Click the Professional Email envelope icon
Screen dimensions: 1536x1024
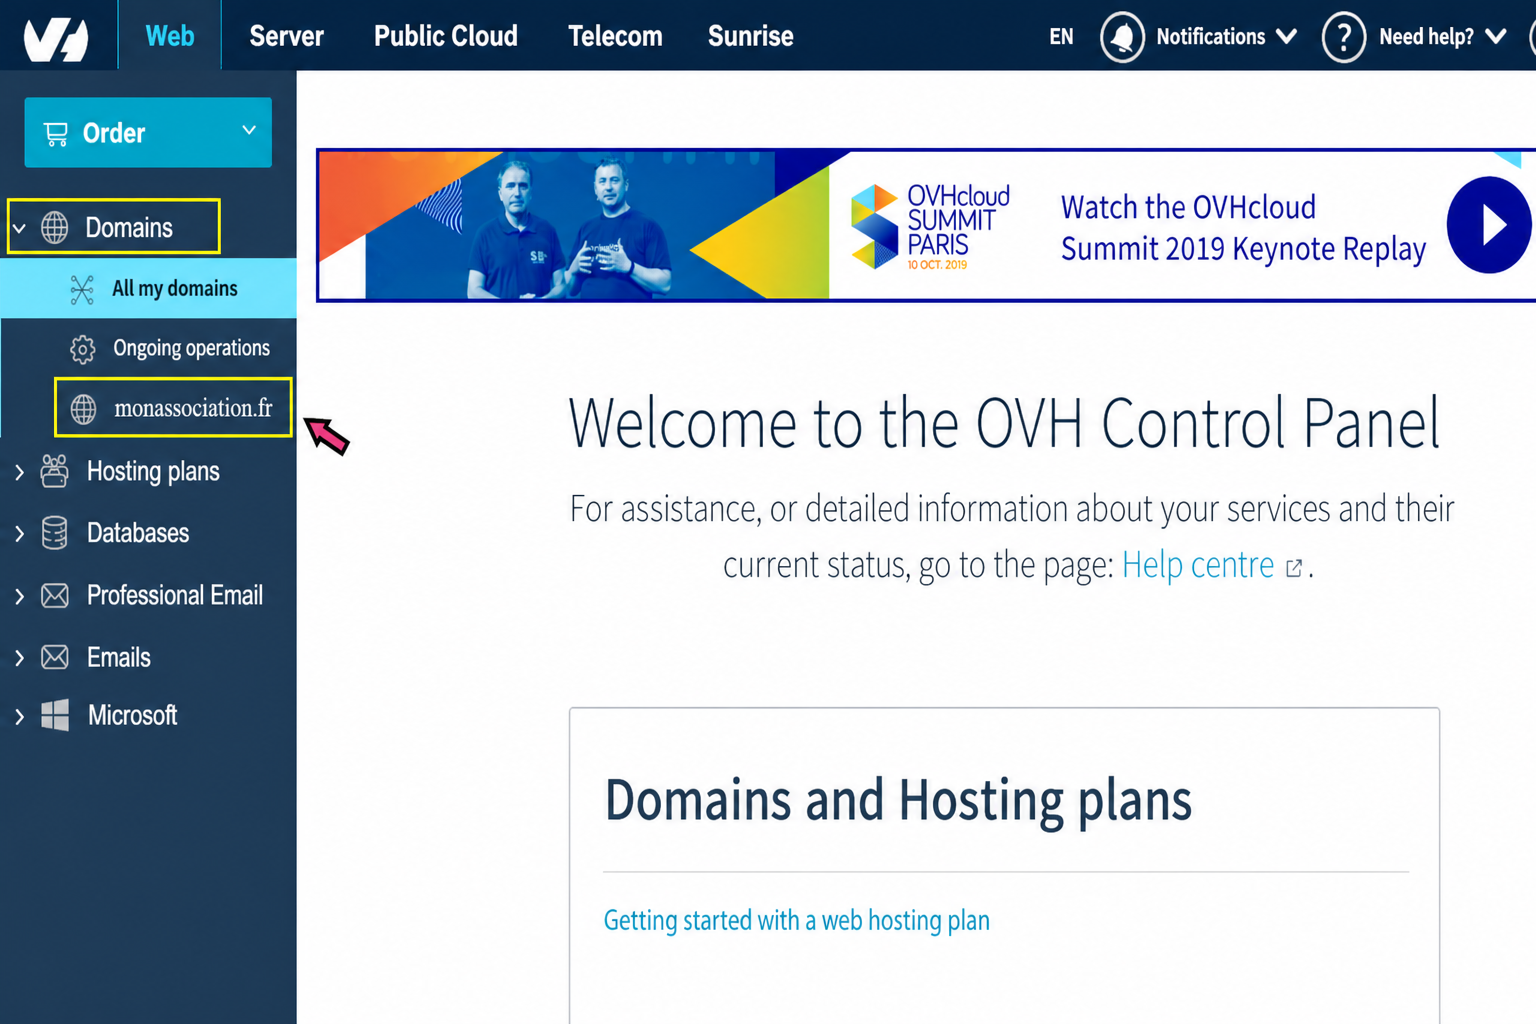(55, 595)
